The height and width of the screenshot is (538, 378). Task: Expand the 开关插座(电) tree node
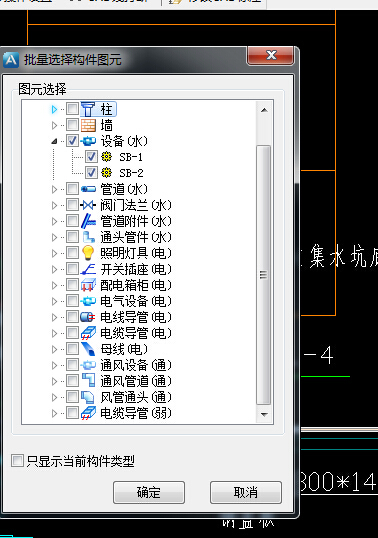pos(54,269)
